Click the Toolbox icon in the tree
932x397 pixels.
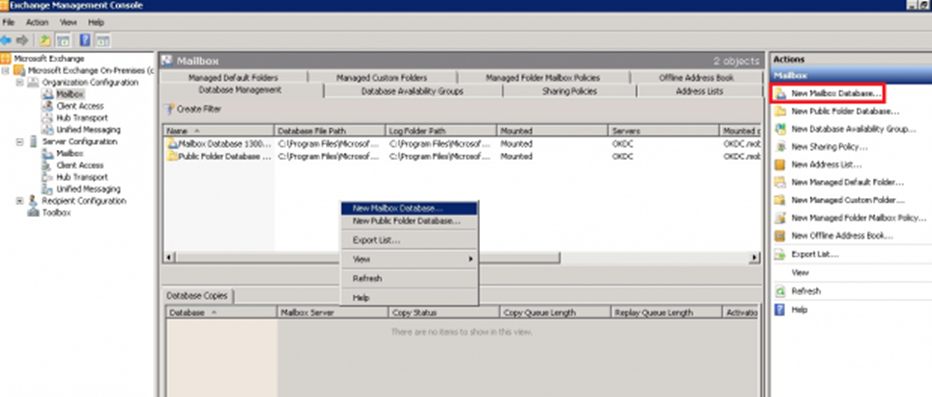pos(33,213)
